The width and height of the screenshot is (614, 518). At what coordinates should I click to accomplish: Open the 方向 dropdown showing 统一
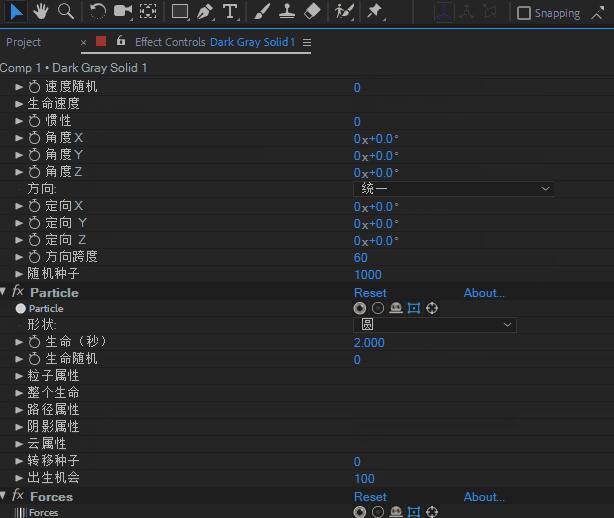(x=453, y=189)
